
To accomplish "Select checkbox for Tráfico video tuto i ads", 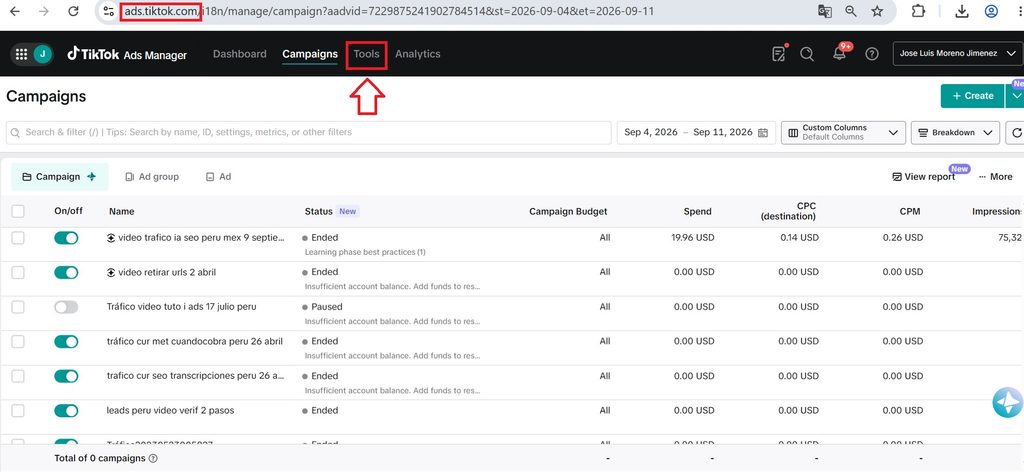I will (18, 307).
